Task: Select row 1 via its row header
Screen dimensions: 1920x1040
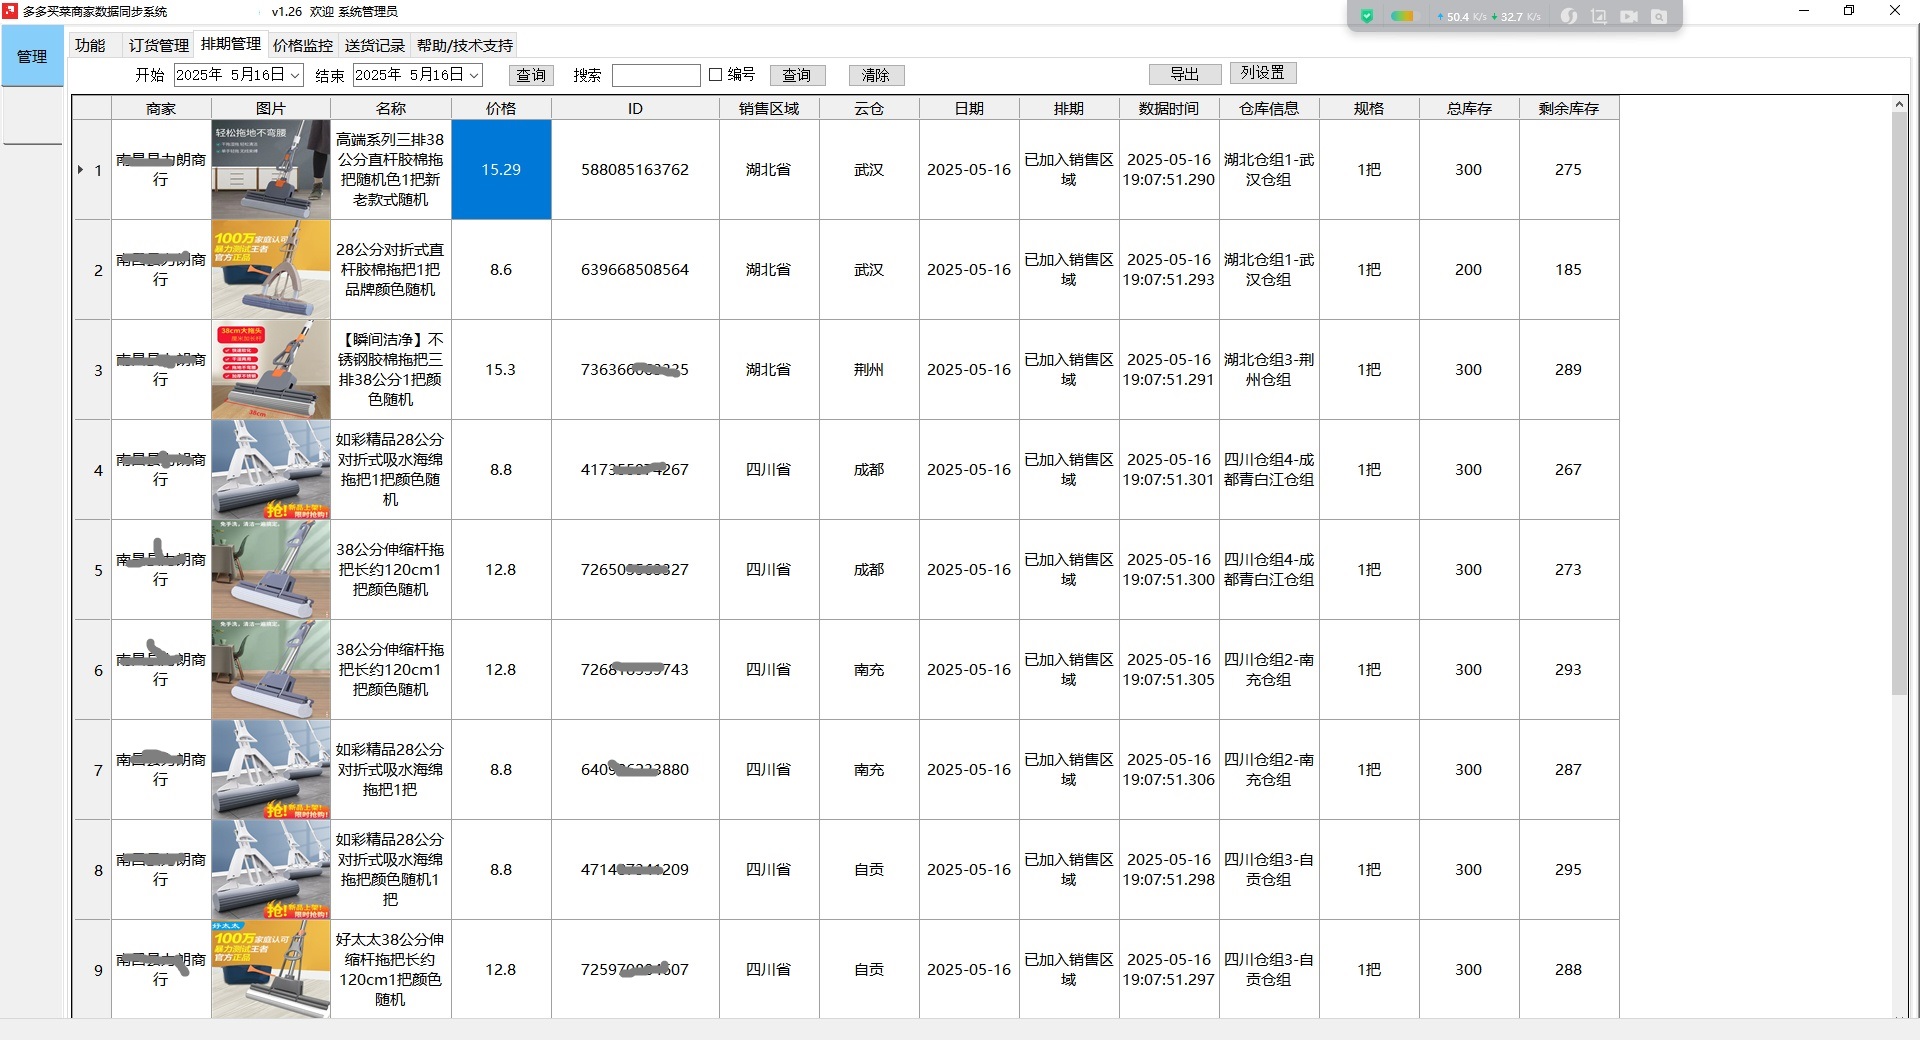Action: point(91,170)
